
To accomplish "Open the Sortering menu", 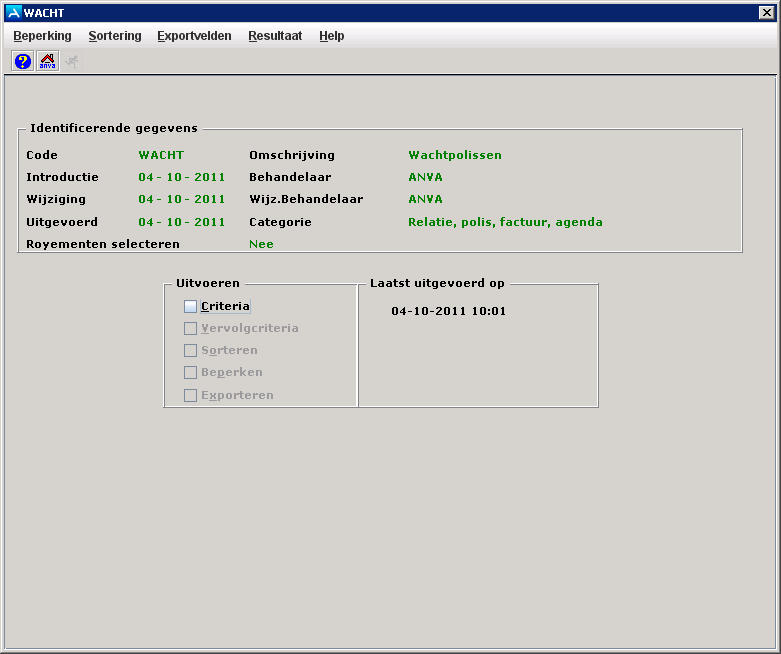I will [x=115, y=36].
